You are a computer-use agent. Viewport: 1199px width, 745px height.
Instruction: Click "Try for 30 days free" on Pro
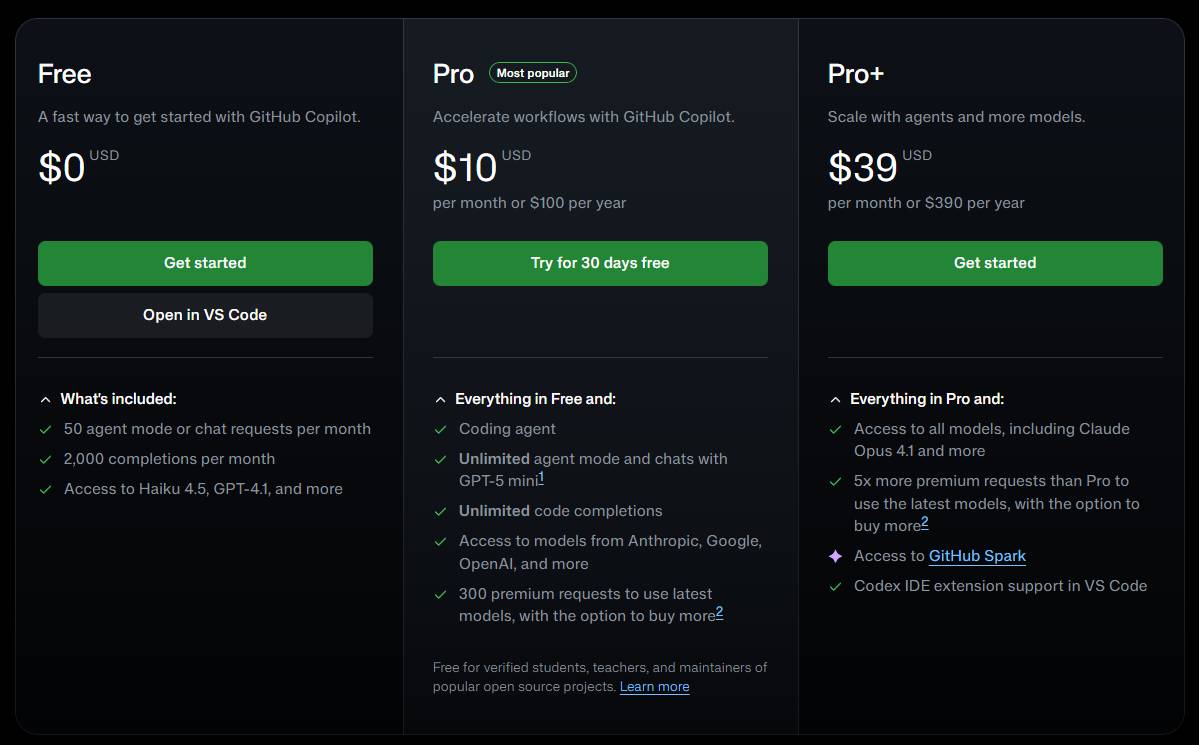click(x=600, y=263)
